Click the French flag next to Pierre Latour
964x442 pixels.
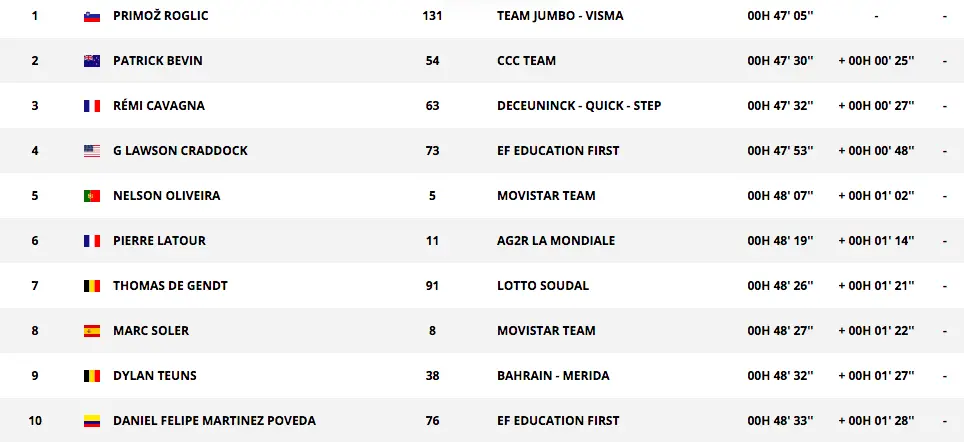click(92, 241)
